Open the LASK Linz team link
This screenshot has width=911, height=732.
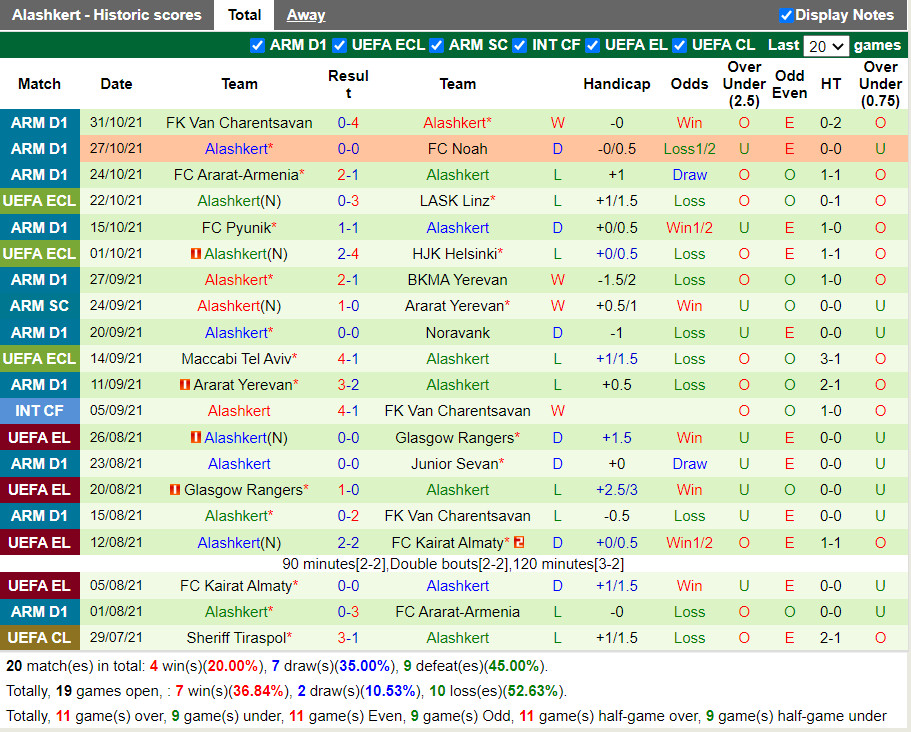(x=456, y=201)
